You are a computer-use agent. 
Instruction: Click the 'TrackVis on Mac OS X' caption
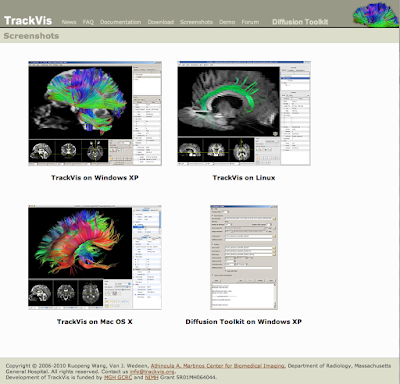[x=95, y=322]
